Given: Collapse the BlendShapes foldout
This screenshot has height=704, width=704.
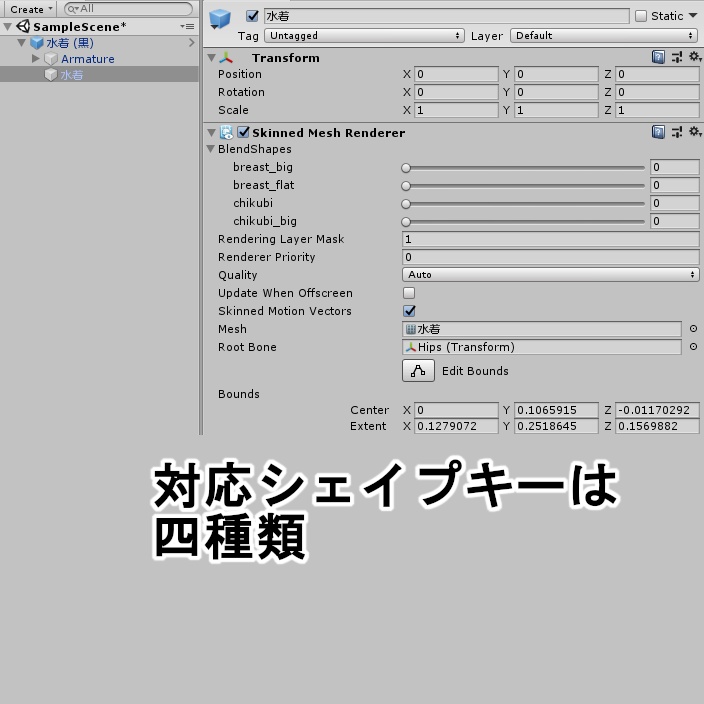Looking at the screenshot, I should 211,149.
